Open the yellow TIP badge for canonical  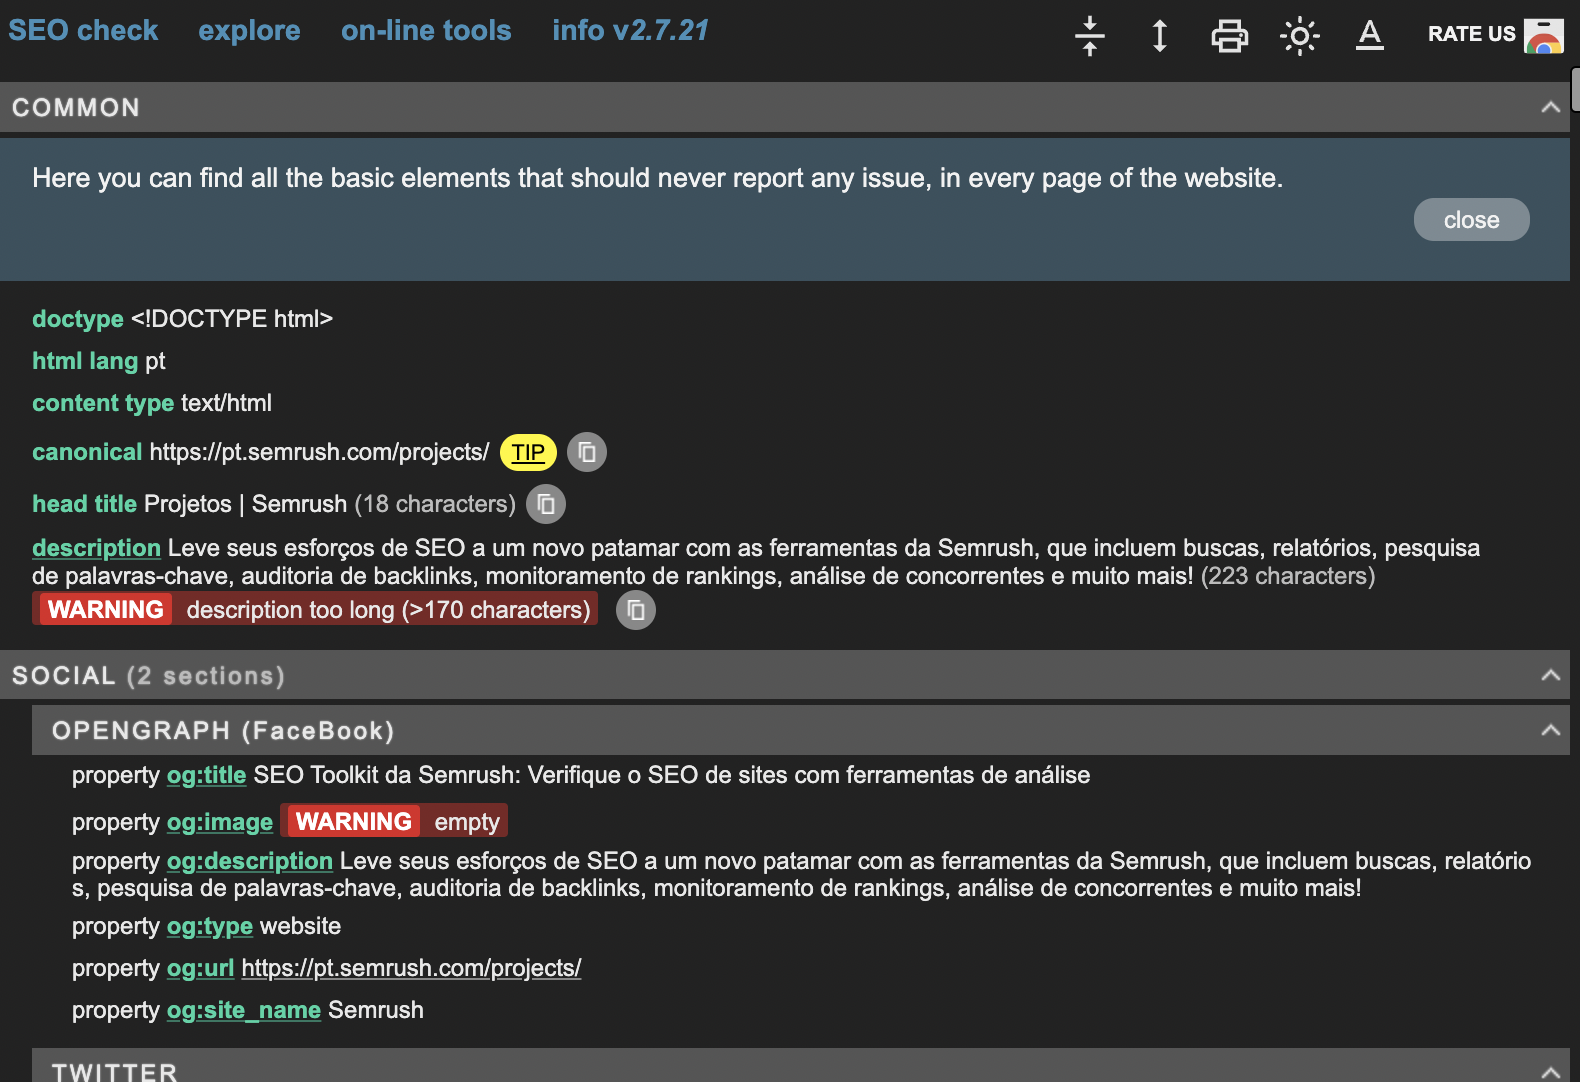point(528,452)
